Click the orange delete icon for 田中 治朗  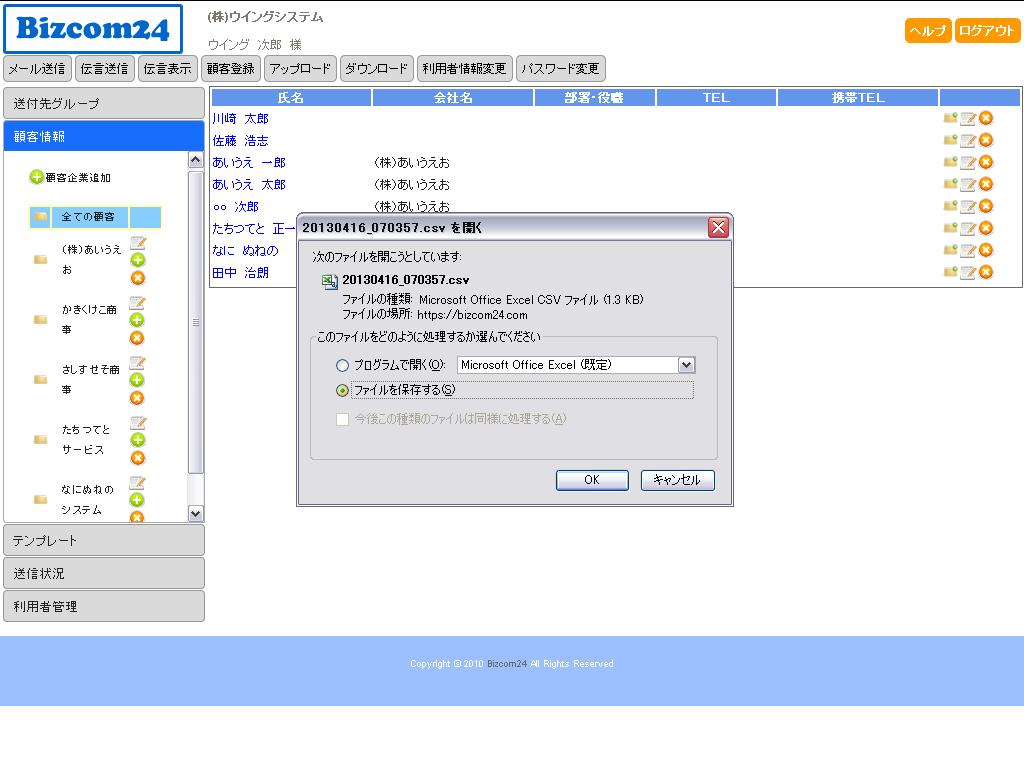coord(986,272)
